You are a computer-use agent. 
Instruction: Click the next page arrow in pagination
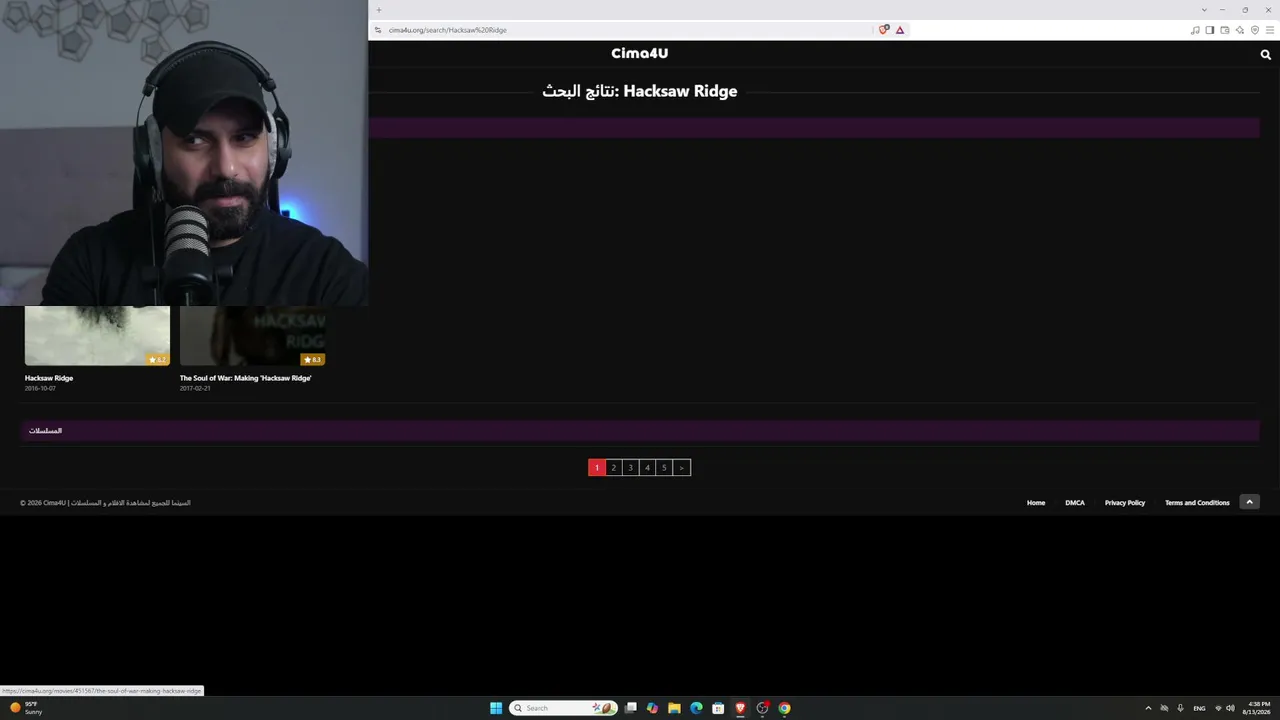pyautogui.click(x=682, y=468)
